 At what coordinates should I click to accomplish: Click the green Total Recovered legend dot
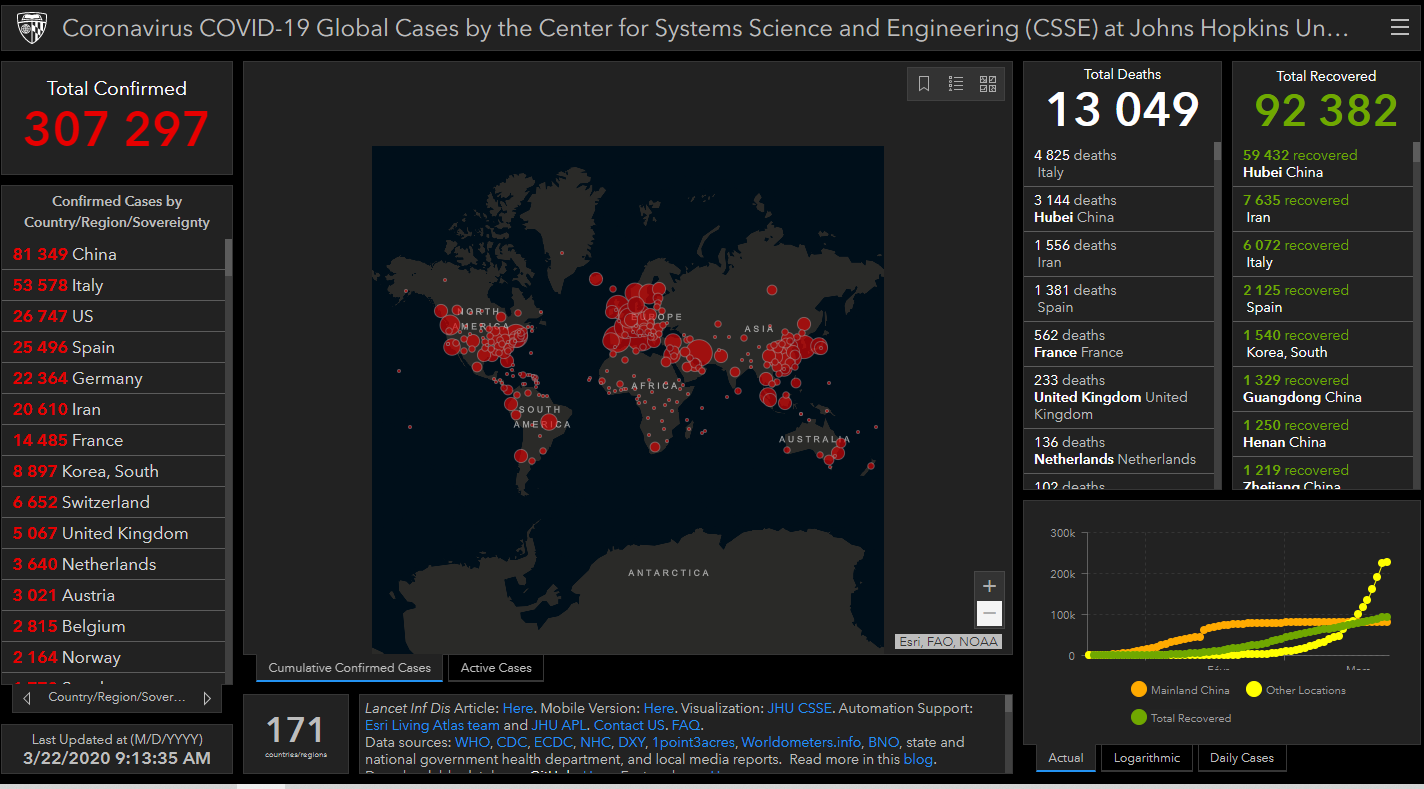(1138, 718)
